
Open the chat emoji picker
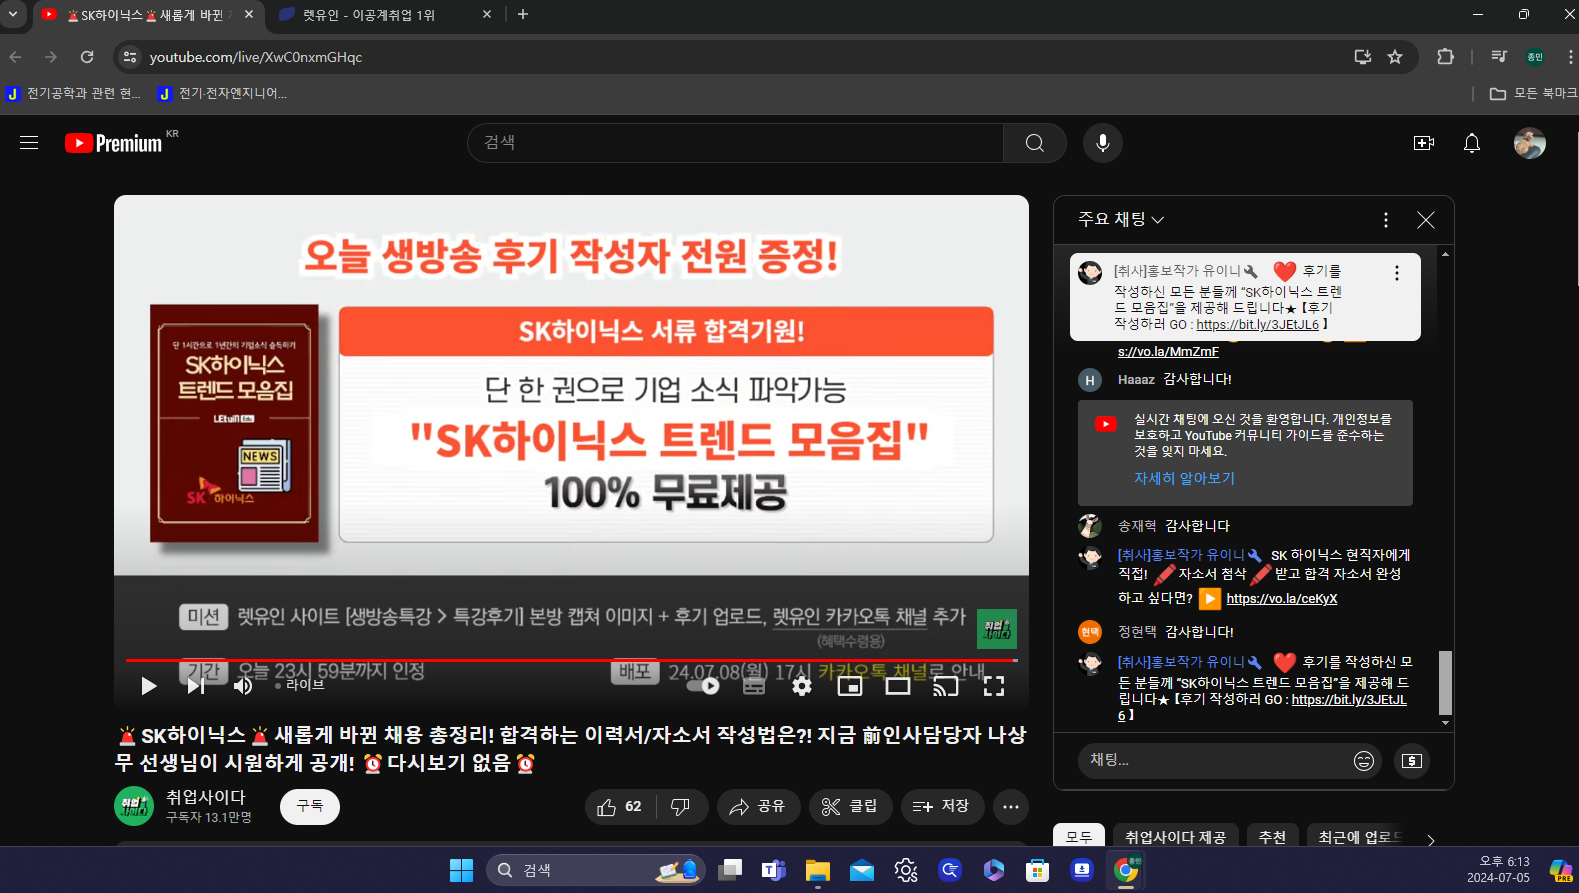tap(1364, 761)
